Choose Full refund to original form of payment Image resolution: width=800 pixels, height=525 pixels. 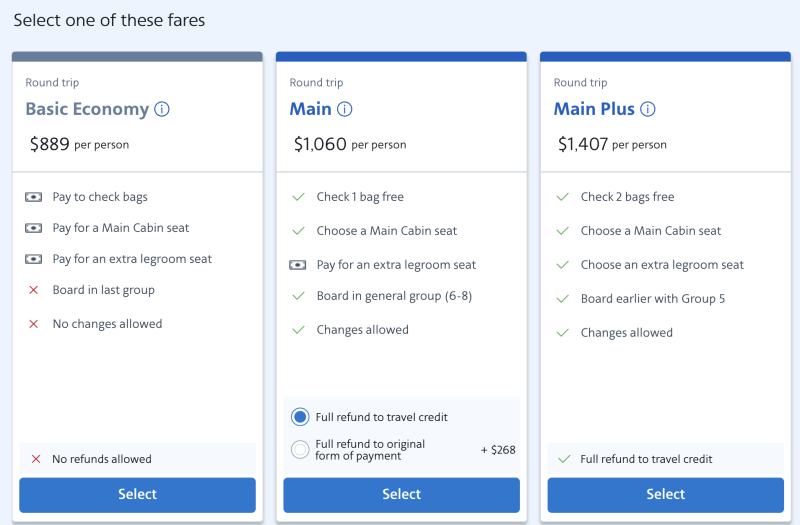[300, 450]
